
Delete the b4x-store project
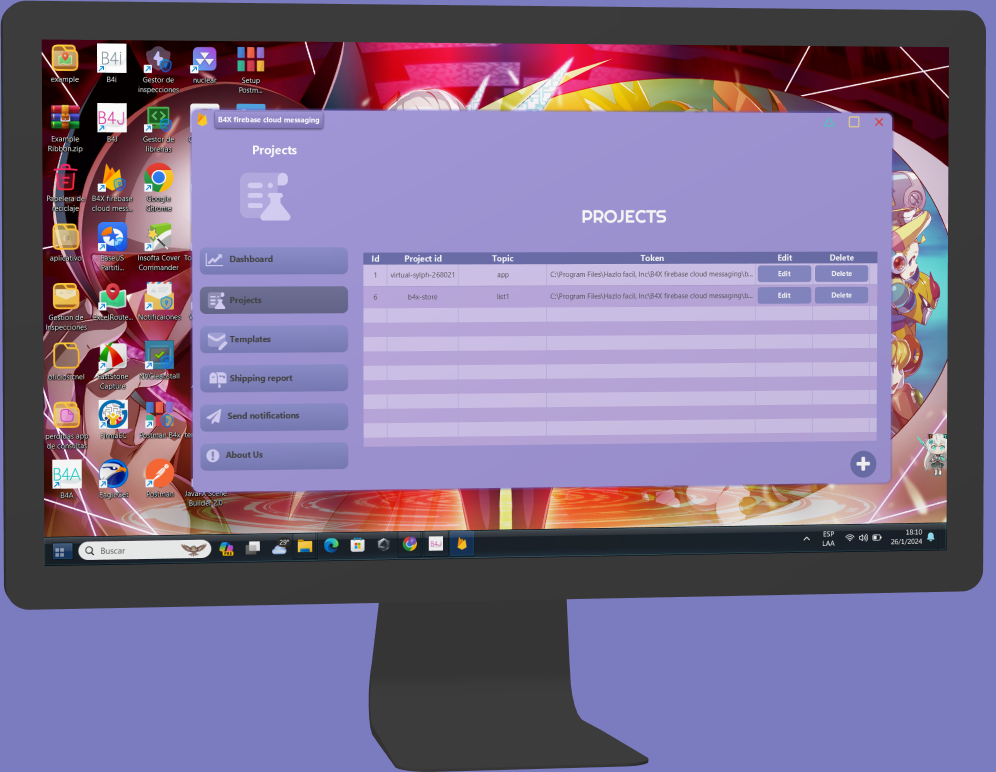pos(841,295)
